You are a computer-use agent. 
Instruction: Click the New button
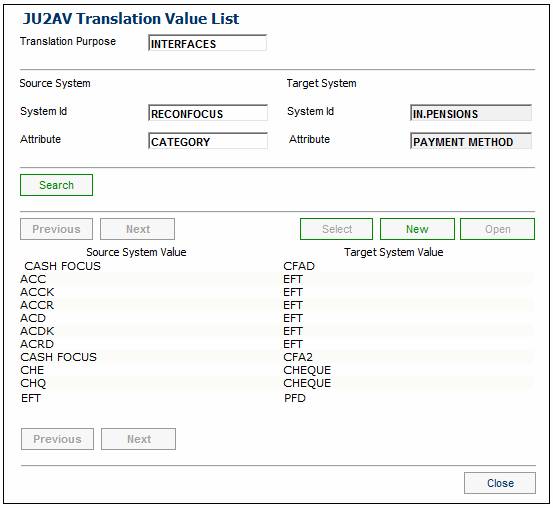pos(417,229)
